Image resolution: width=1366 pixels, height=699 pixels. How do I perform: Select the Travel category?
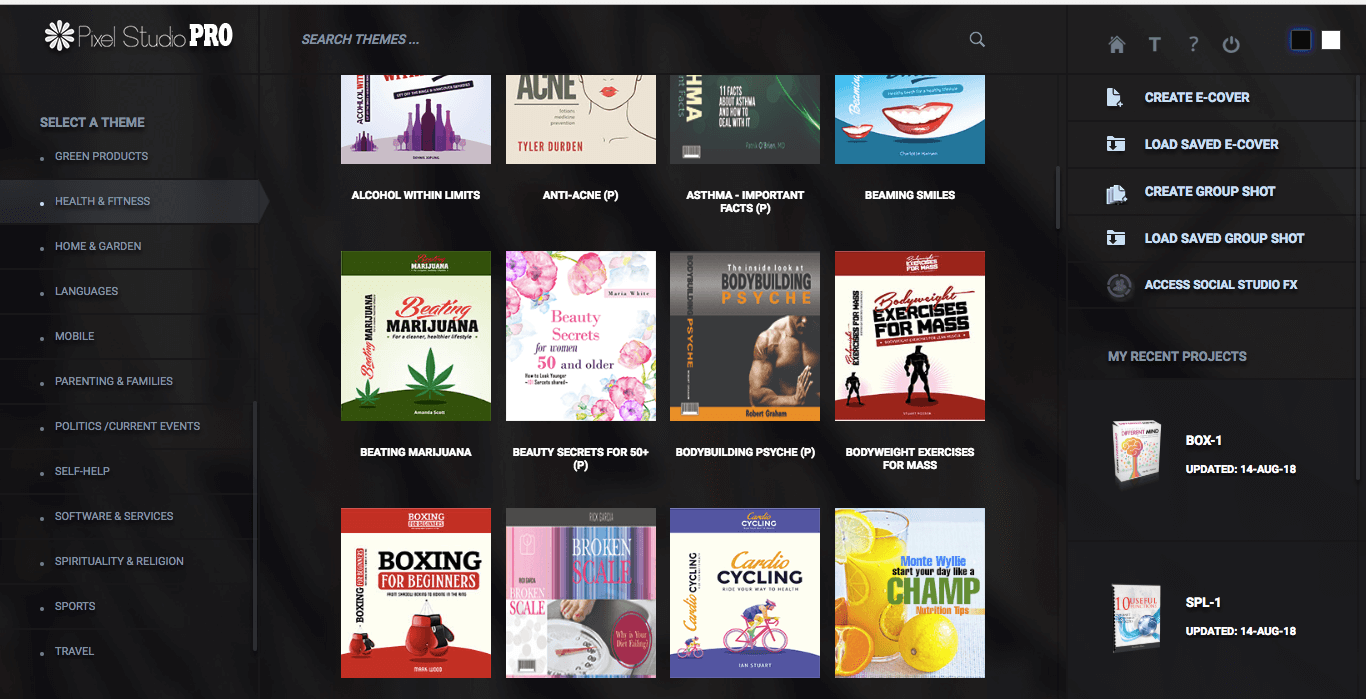pyautogui.click(x=74, y=651)
